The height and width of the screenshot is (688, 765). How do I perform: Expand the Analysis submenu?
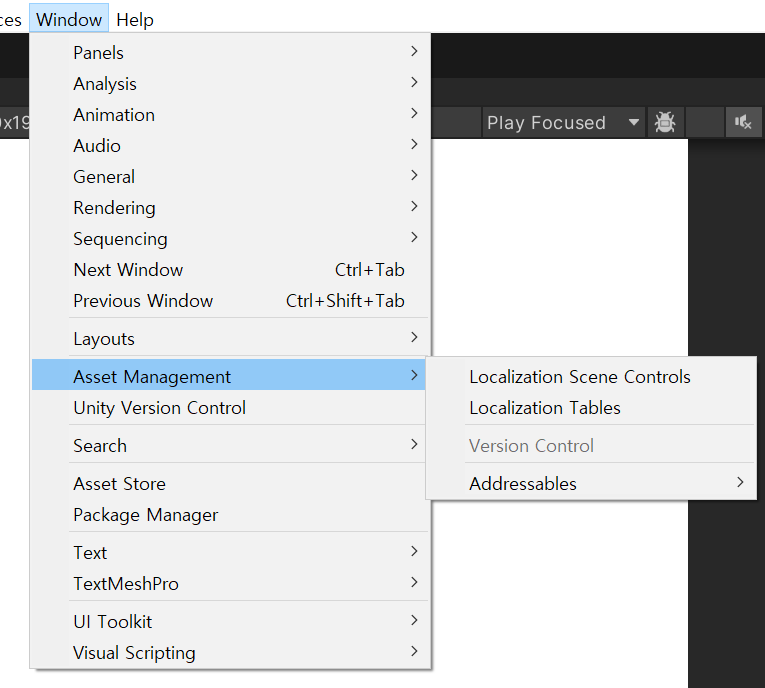[x=230, y=83]
